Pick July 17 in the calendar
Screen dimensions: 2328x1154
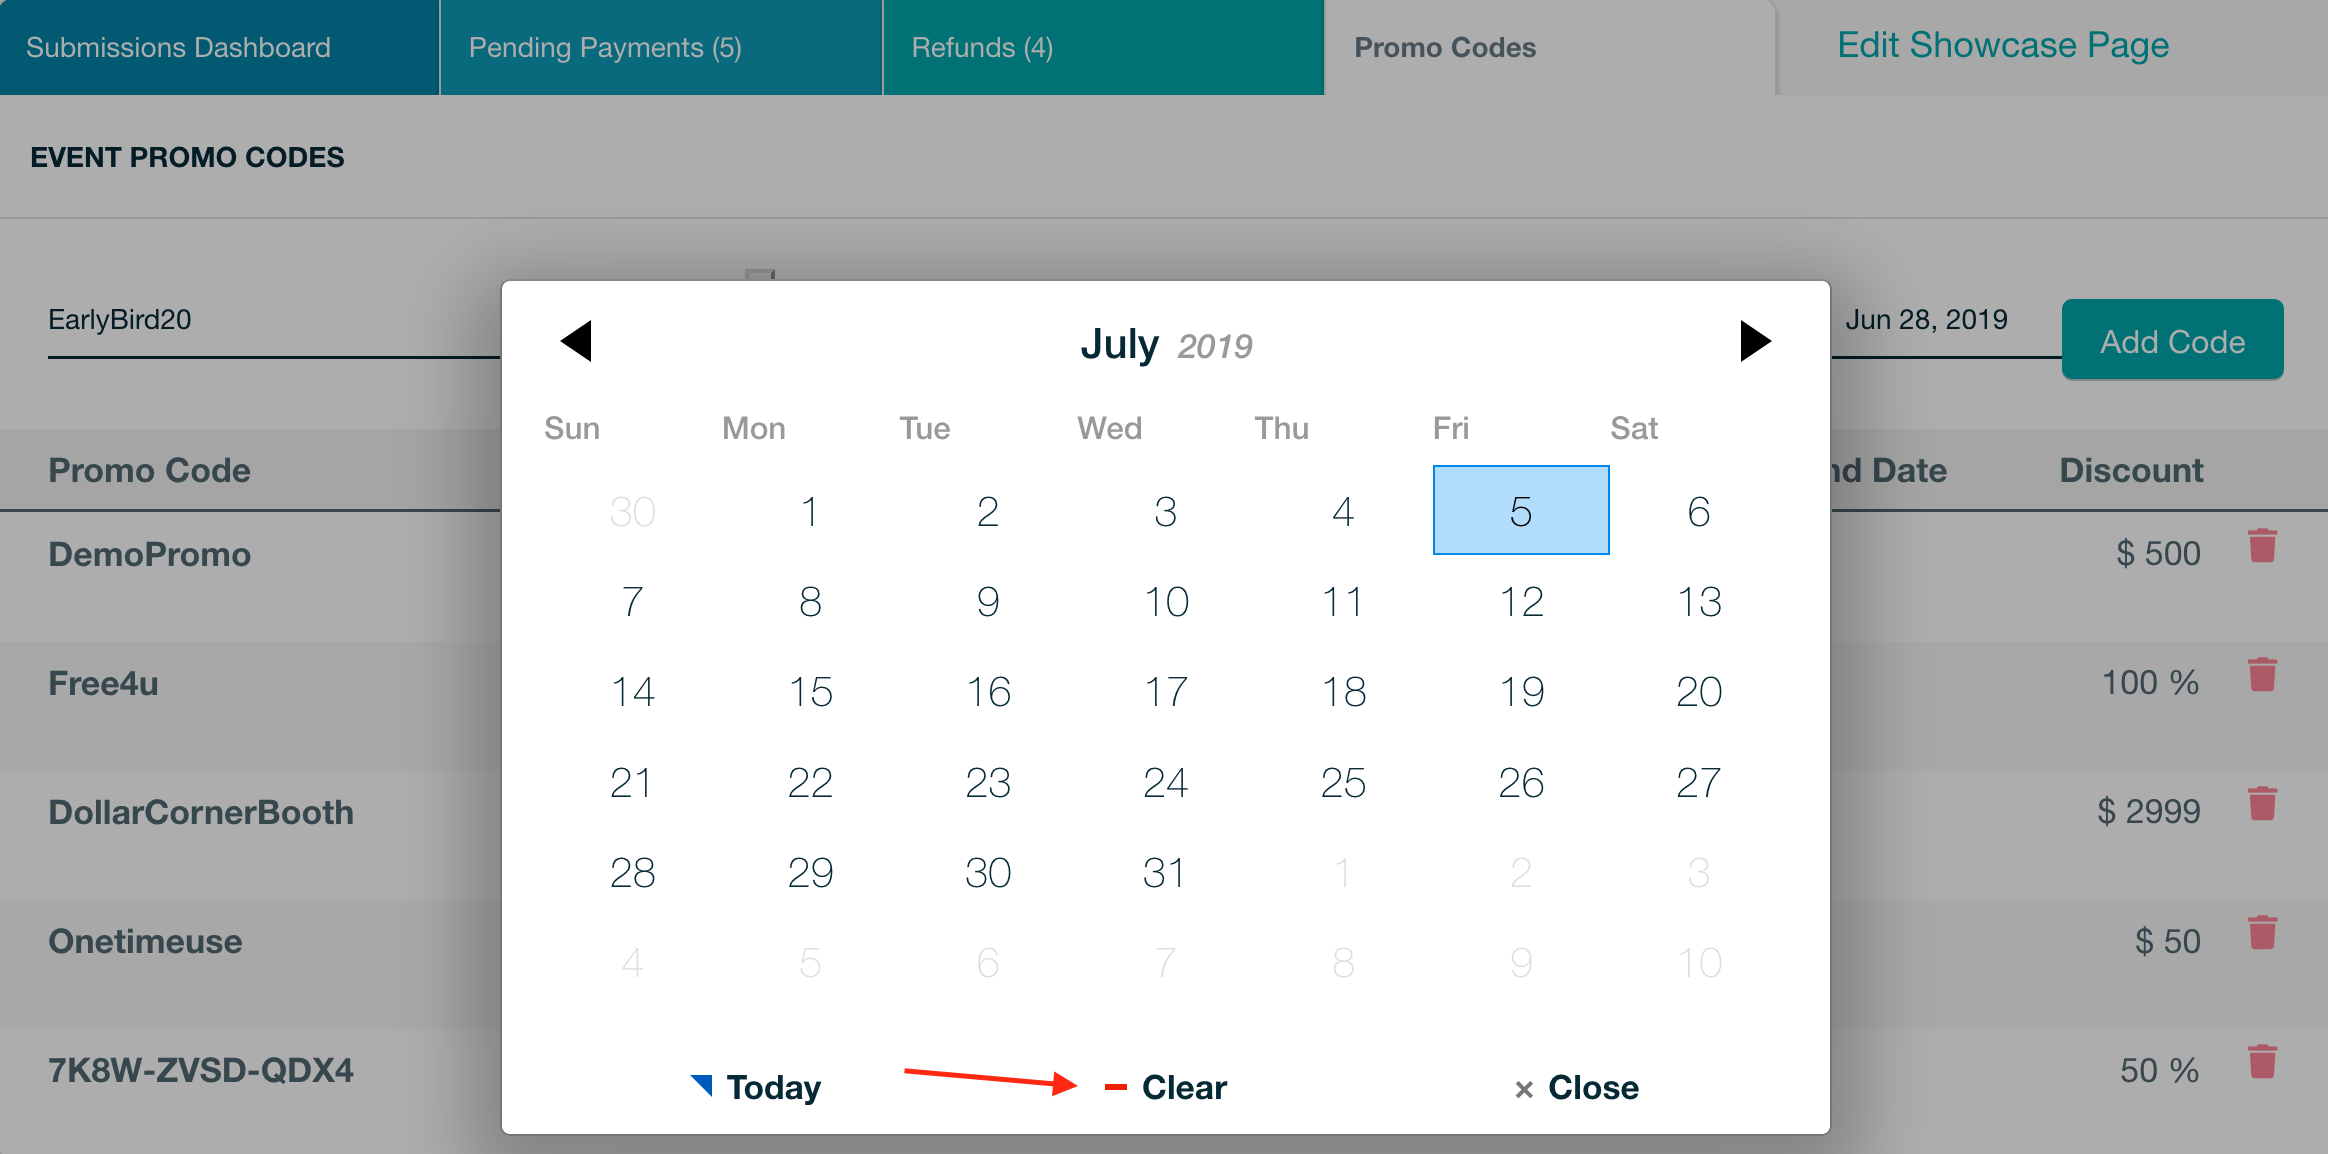point(1166,692)
